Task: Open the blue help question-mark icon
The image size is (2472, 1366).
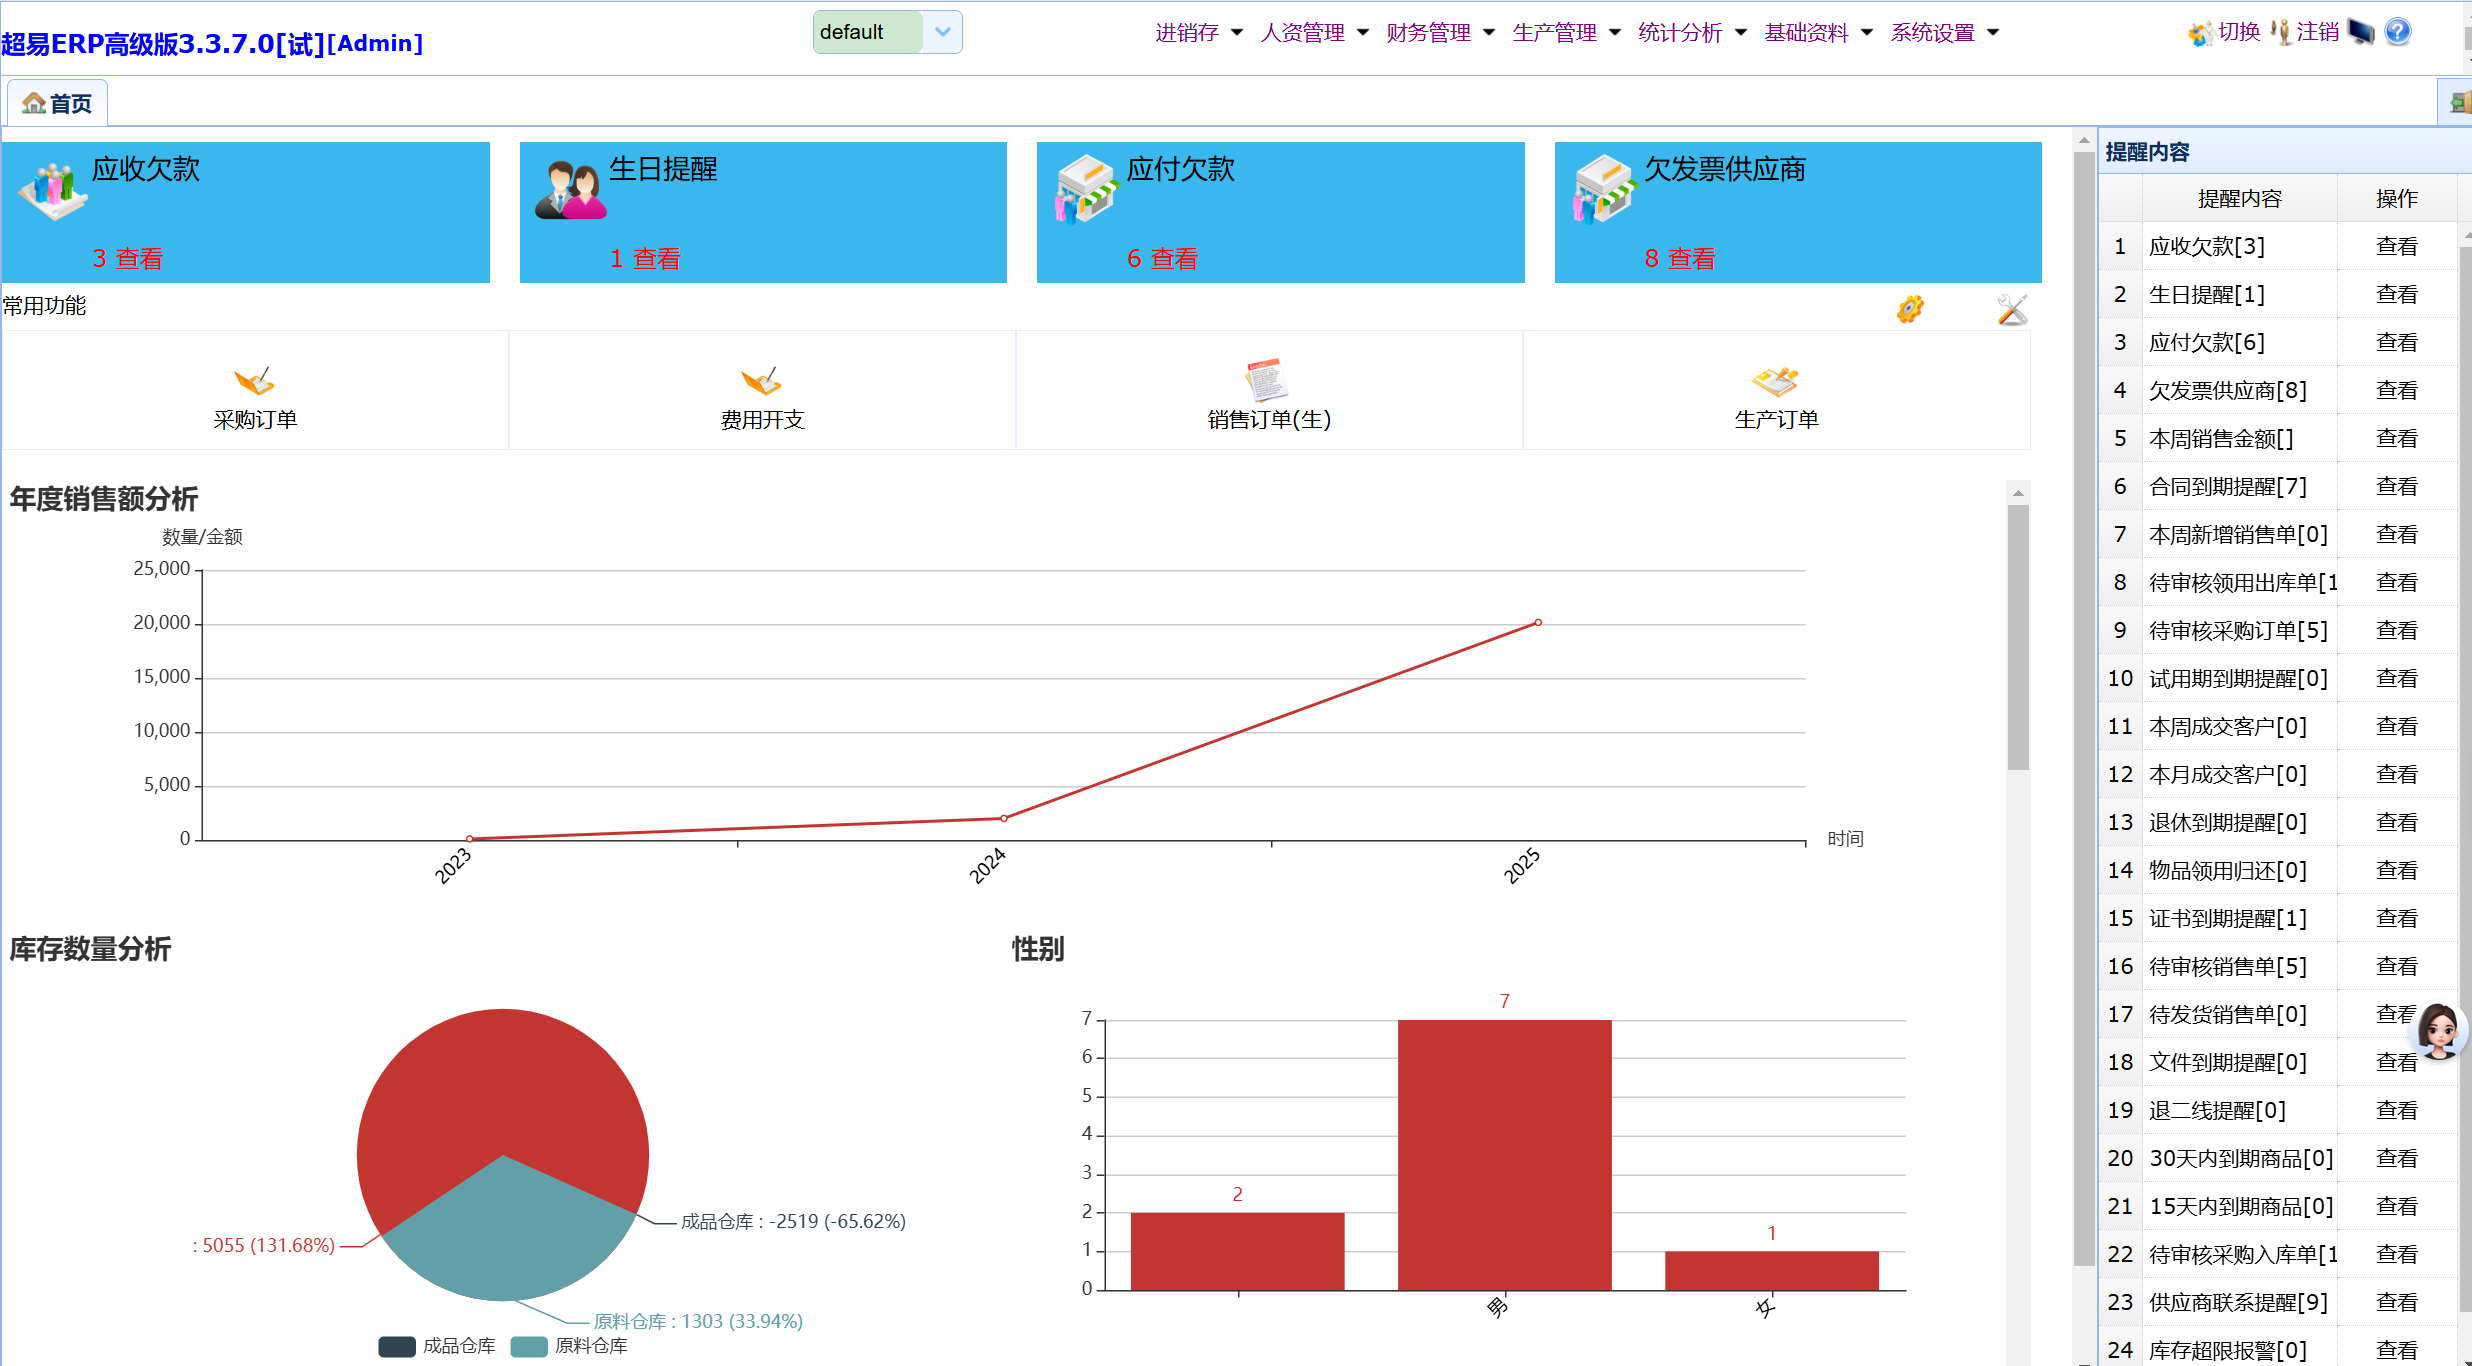Action: point(2398,32)
